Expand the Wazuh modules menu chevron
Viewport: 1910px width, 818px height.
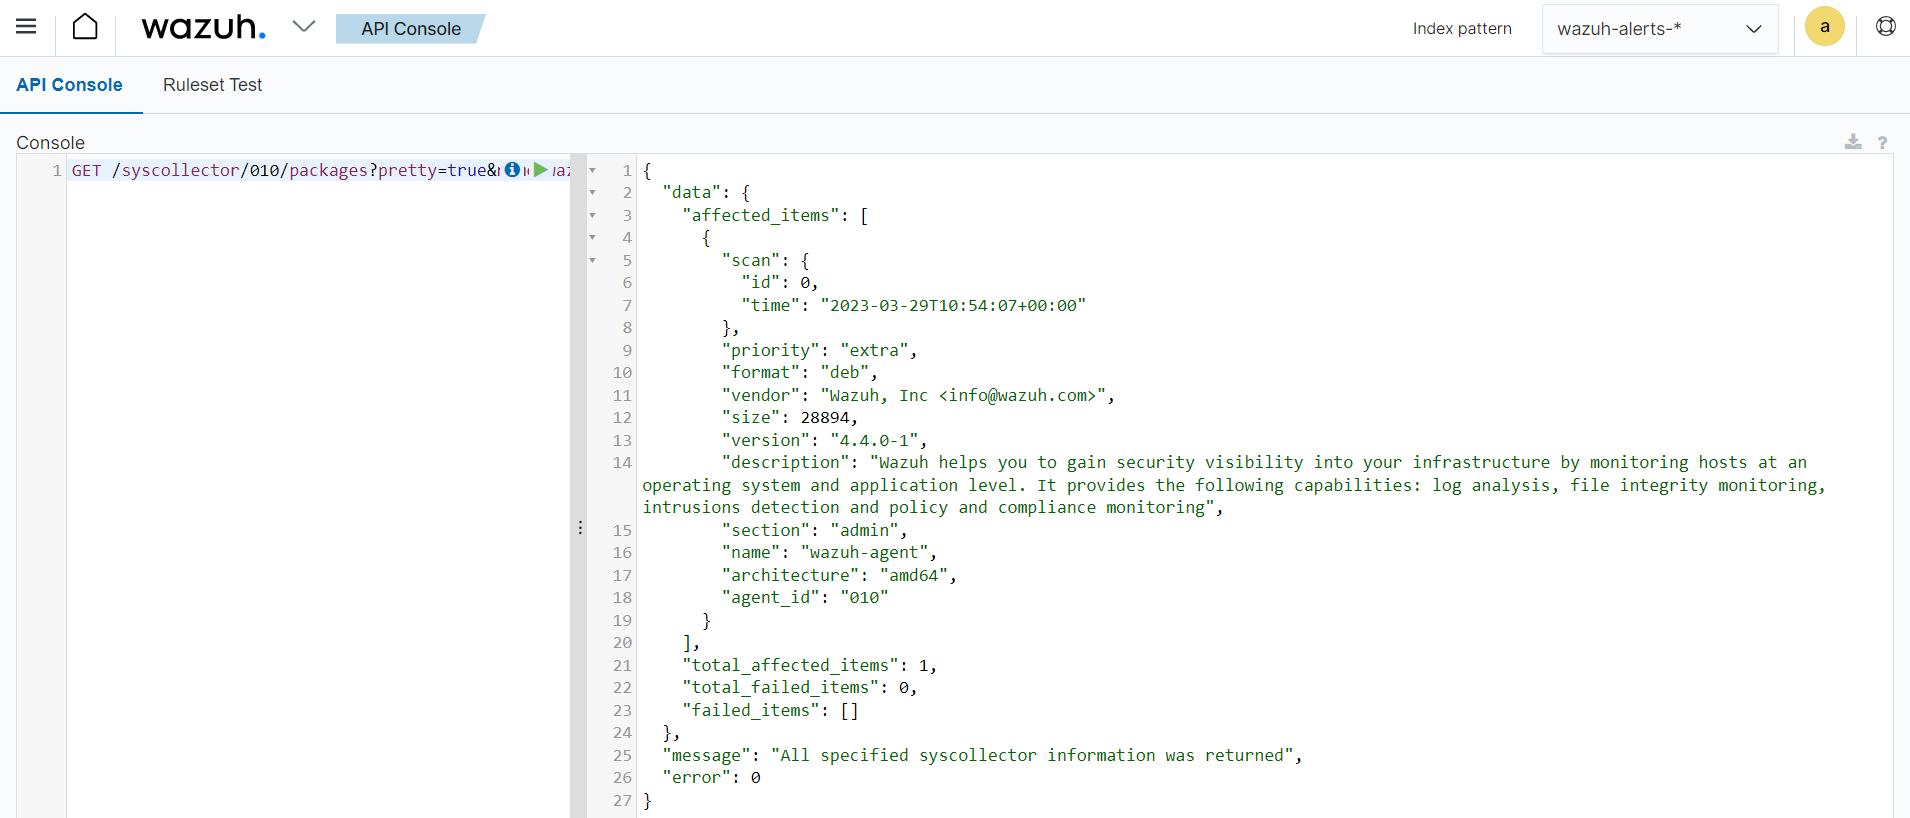(x=304, y=27)
